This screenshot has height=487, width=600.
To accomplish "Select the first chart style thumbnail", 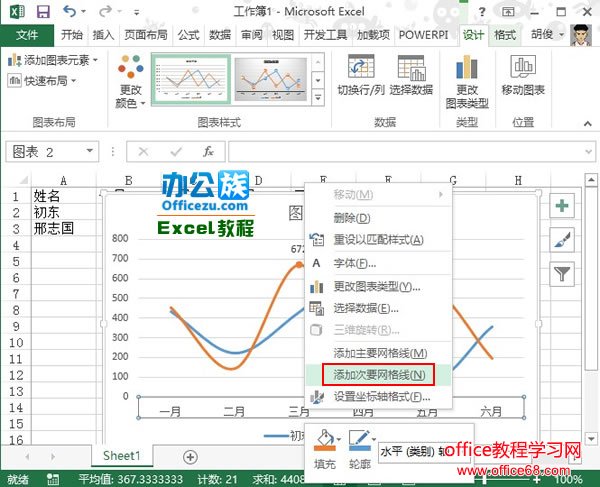I will point(191,80).
